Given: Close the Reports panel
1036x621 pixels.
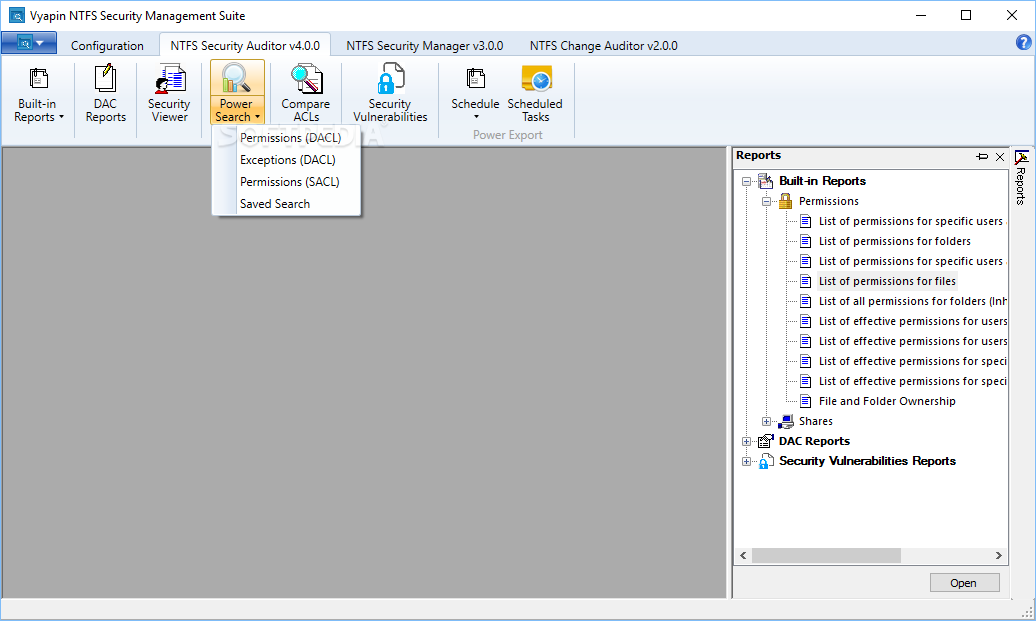Looking at the screenshot, I should coord(1000,157).
